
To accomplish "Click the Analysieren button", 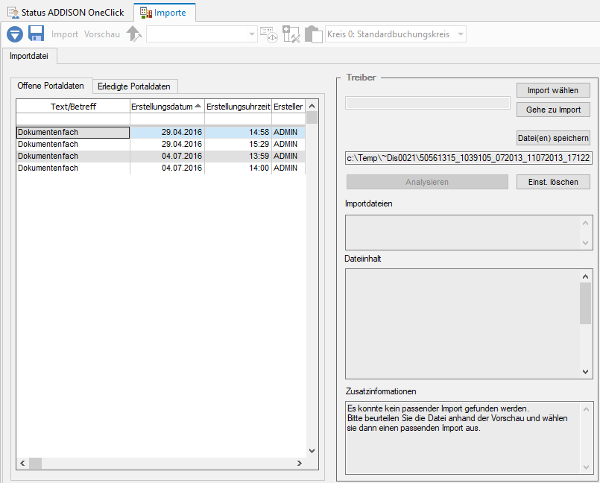I will [x=427, y=182].
